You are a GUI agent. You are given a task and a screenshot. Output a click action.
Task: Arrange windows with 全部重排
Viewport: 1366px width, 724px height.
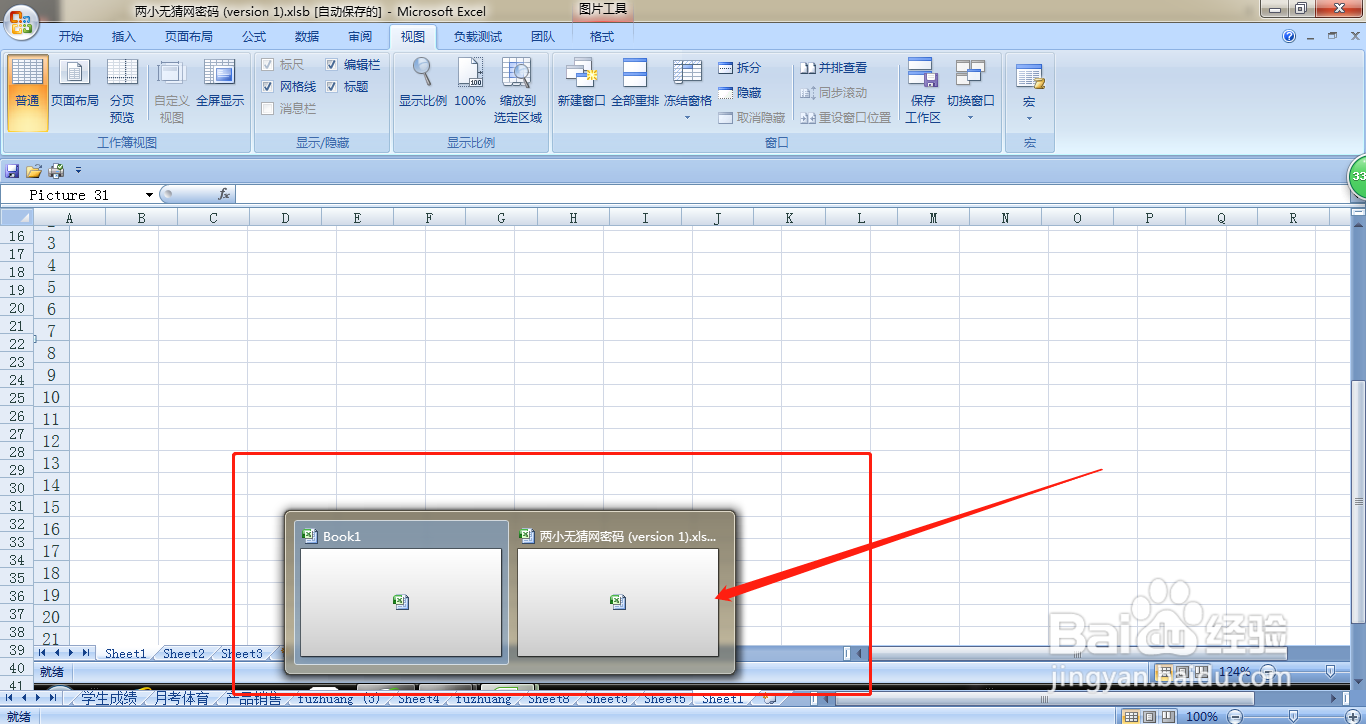635,84
